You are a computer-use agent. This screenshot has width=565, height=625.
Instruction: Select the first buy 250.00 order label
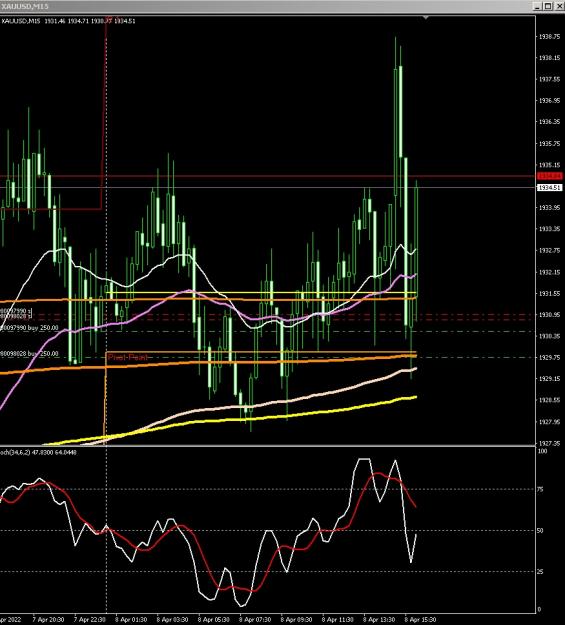coord(30,328)
